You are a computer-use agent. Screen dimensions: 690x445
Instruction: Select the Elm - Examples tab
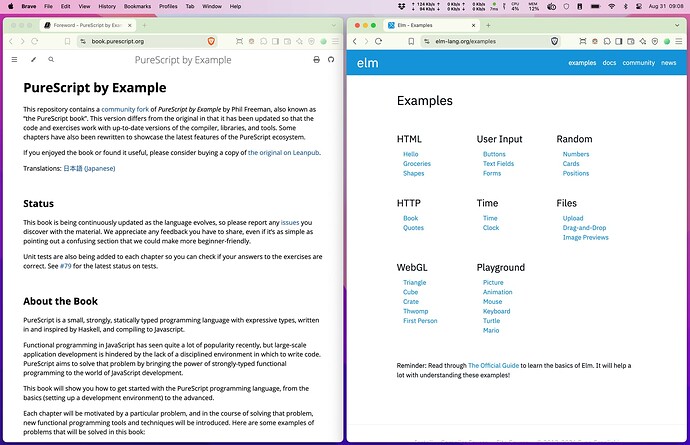pos(430,25)
